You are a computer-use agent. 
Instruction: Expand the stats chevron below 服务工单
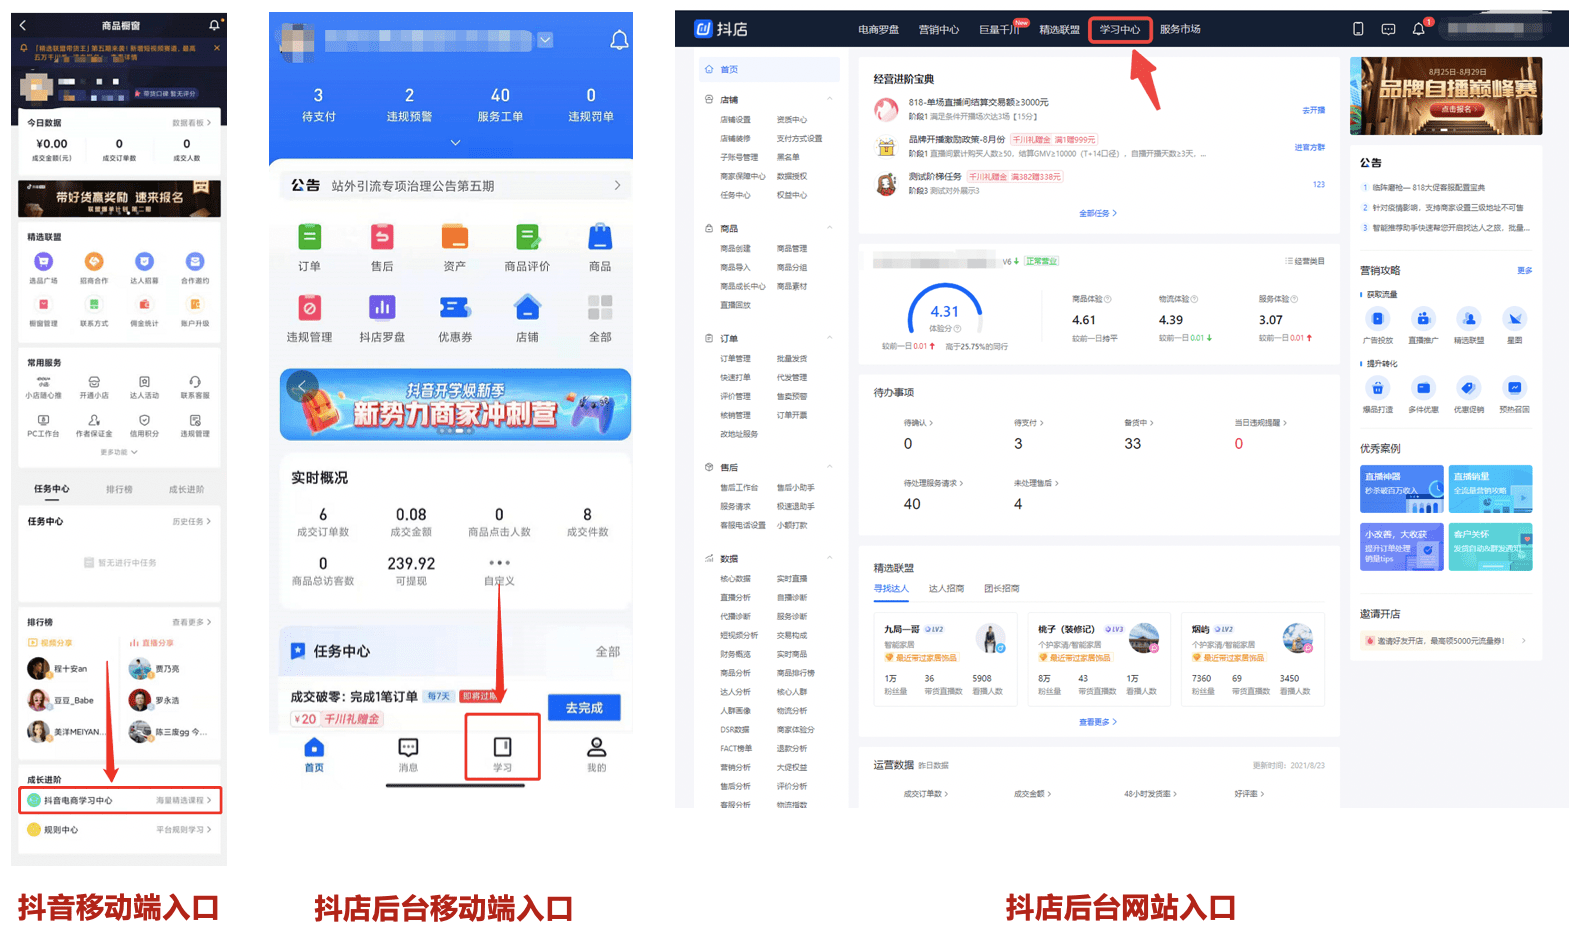point(455,143)
